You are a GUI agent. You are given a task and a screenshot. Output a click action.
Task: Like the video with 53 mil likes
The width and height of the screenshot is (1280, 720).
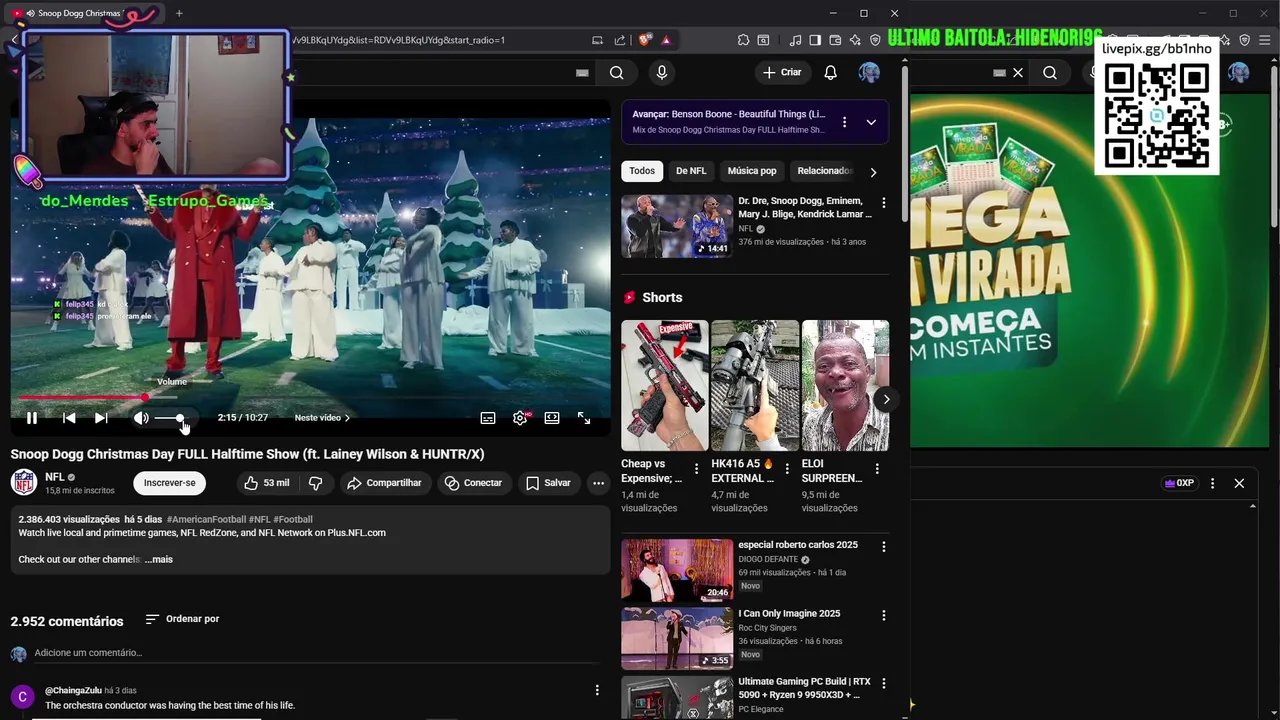tap(266, 483)
